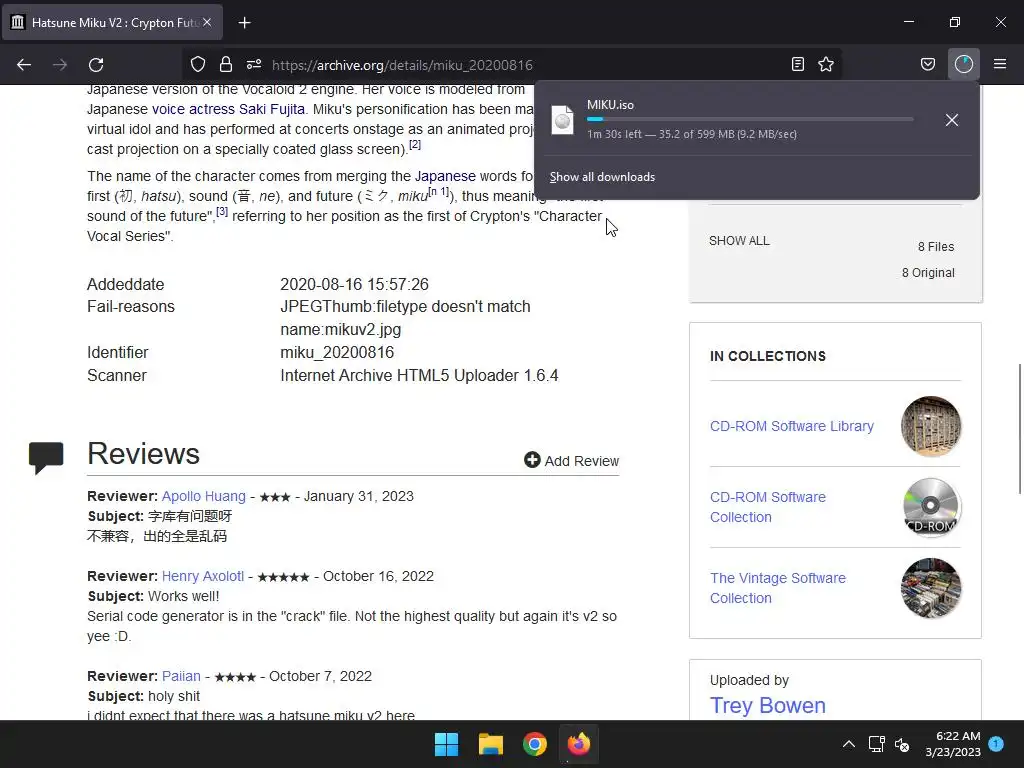Open the Firefox application menu
Image resolution: width=1024 pixels, height=768 pixels.
[1000, 64]
